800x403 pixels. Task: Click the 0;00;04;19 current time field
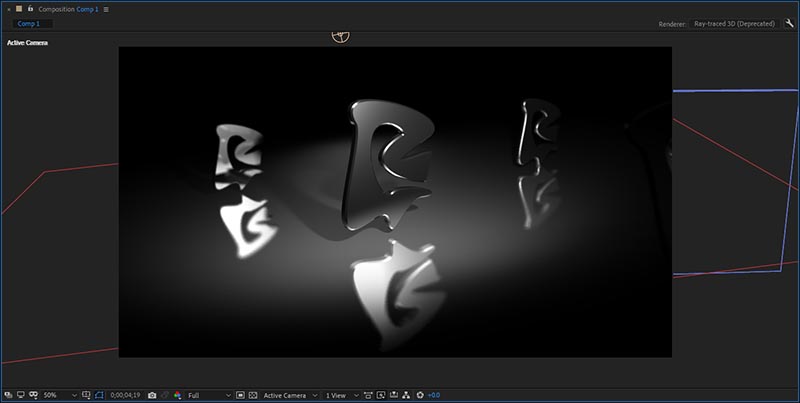point(125,395)
